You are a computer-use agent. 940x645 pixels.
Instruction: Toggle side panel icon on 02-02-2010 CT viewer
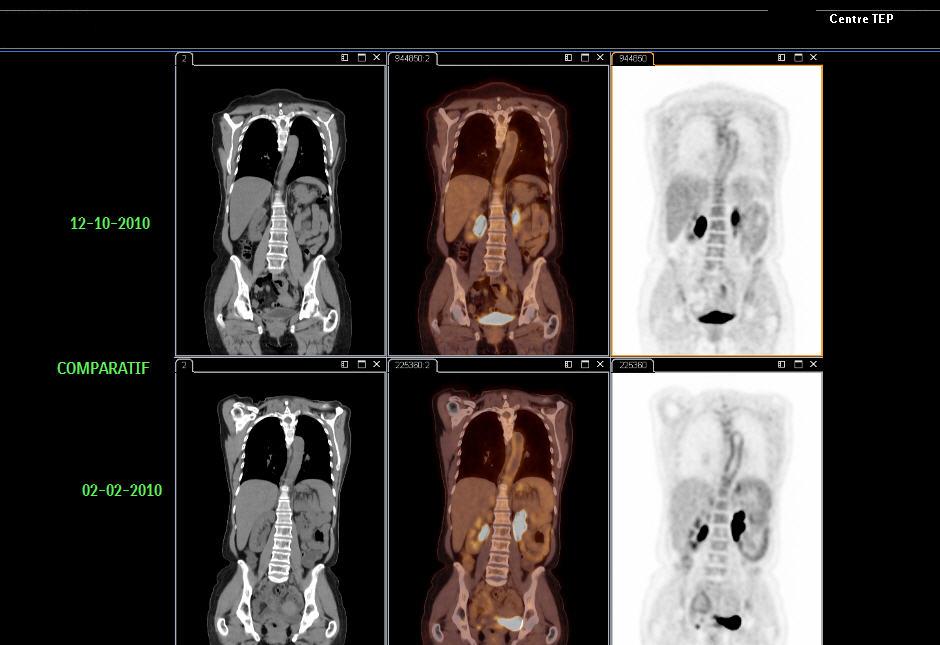click(345, 364)
